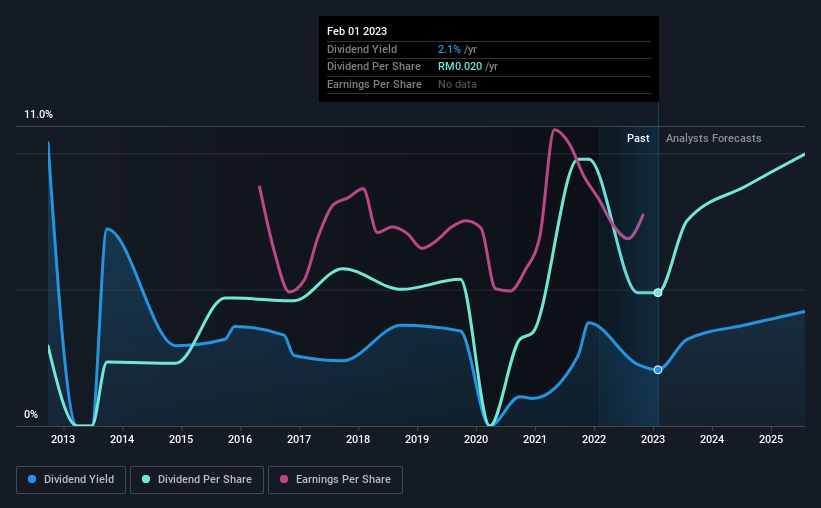Click the 2013 label on the x-axis
The height and width of the screenshot is (508, 821).
[x=63, y=439]
